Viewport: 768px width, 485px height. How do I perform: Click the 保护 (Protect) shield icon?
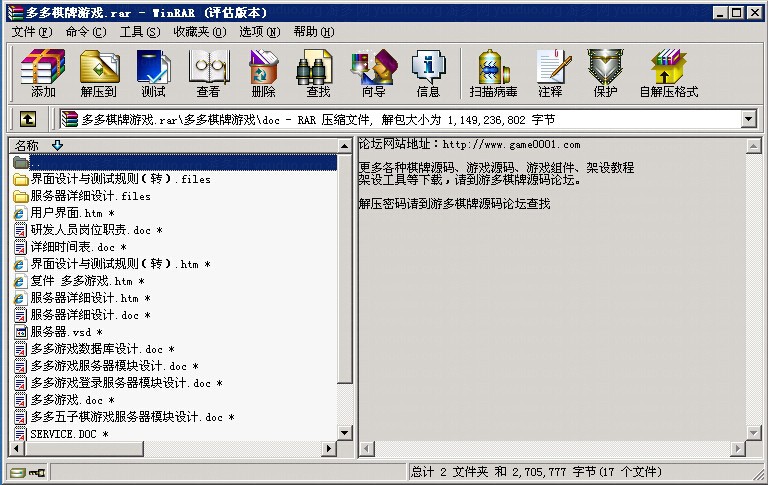pos(605,72)
